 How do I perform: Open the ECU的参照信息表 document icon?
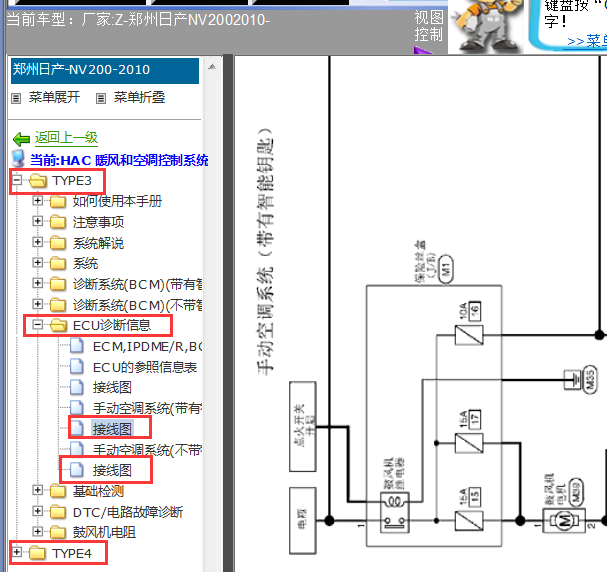pyautogui.click(x=77, y=366)
